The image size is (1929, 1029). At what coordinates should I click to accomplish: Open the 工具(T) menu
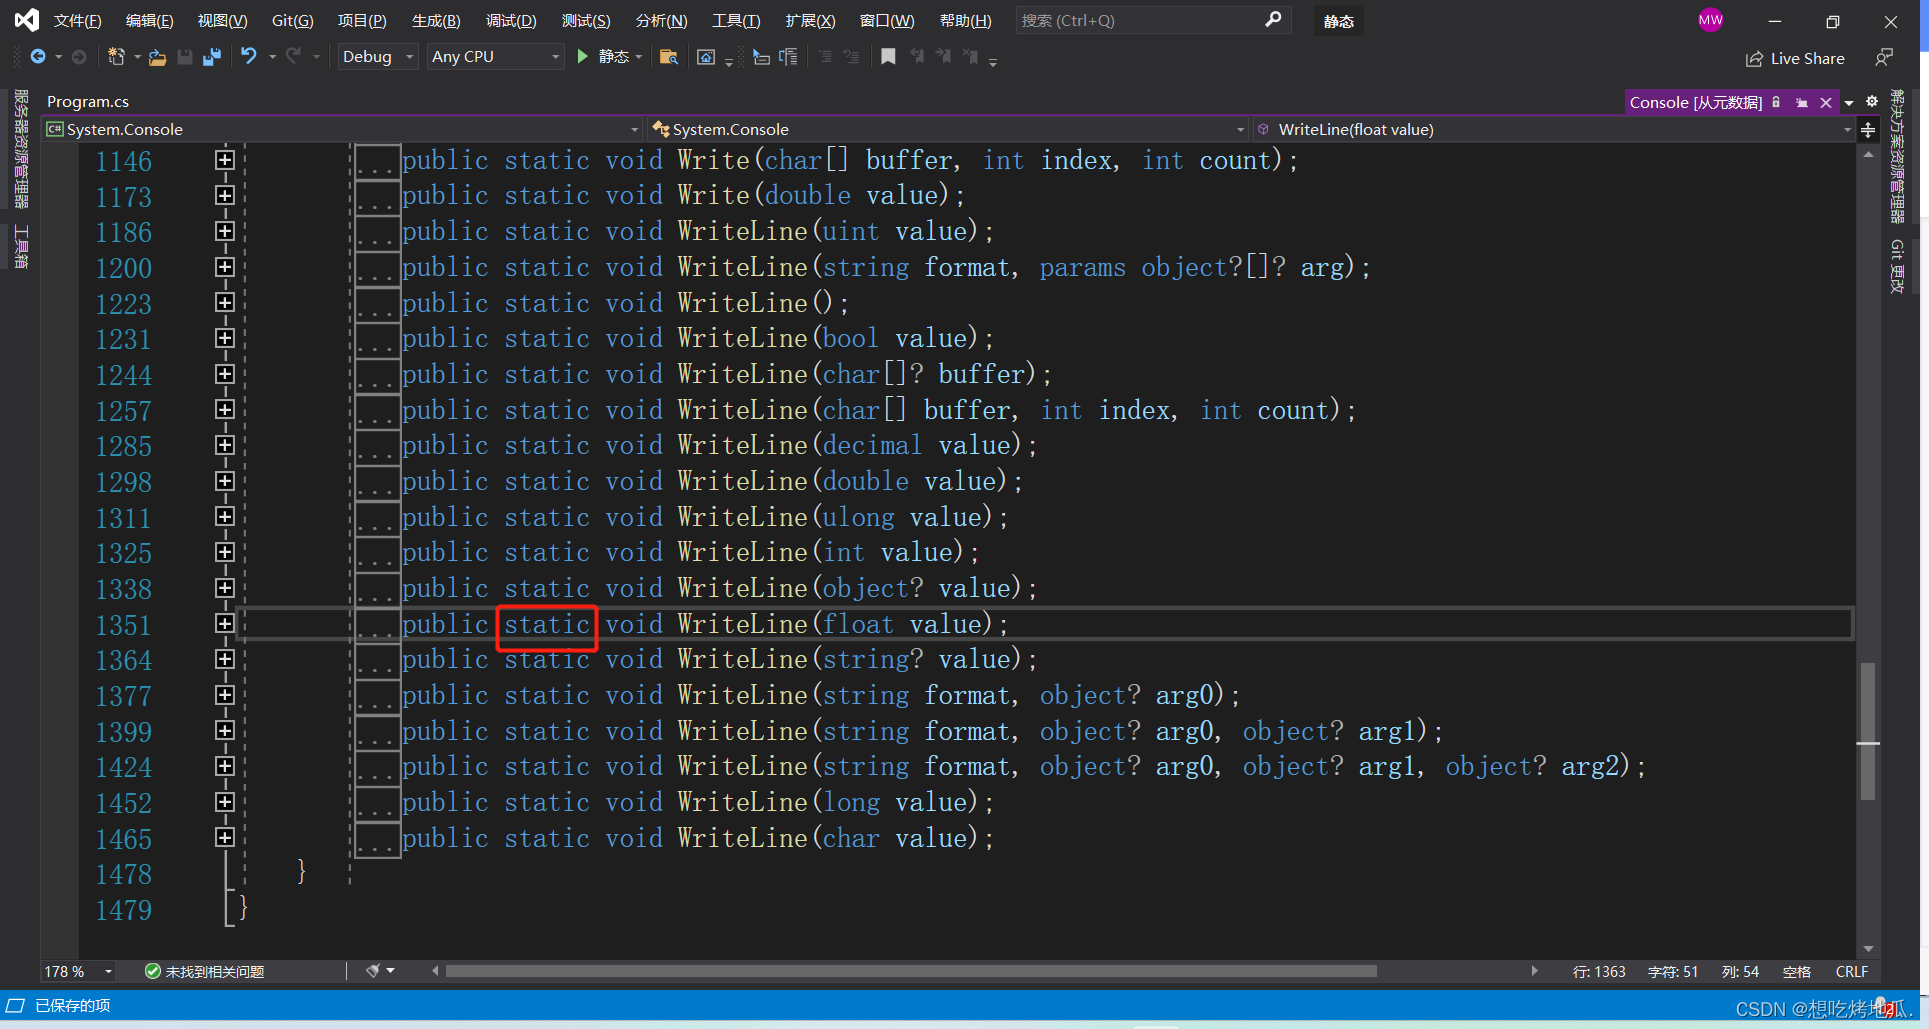(735, 20)
